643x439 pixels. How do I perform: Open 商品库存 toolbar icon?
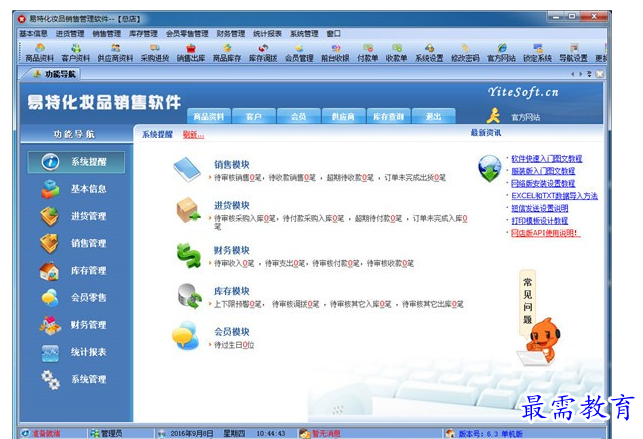(x=227, y=53)
